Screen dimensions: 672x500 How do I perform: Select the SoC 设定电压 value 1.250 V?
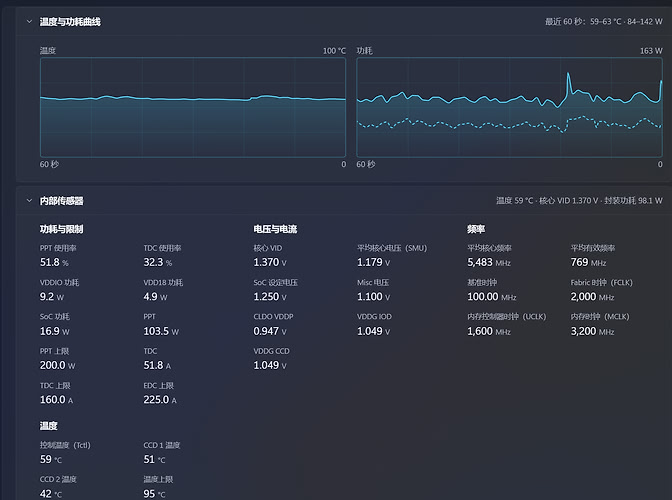270,296
